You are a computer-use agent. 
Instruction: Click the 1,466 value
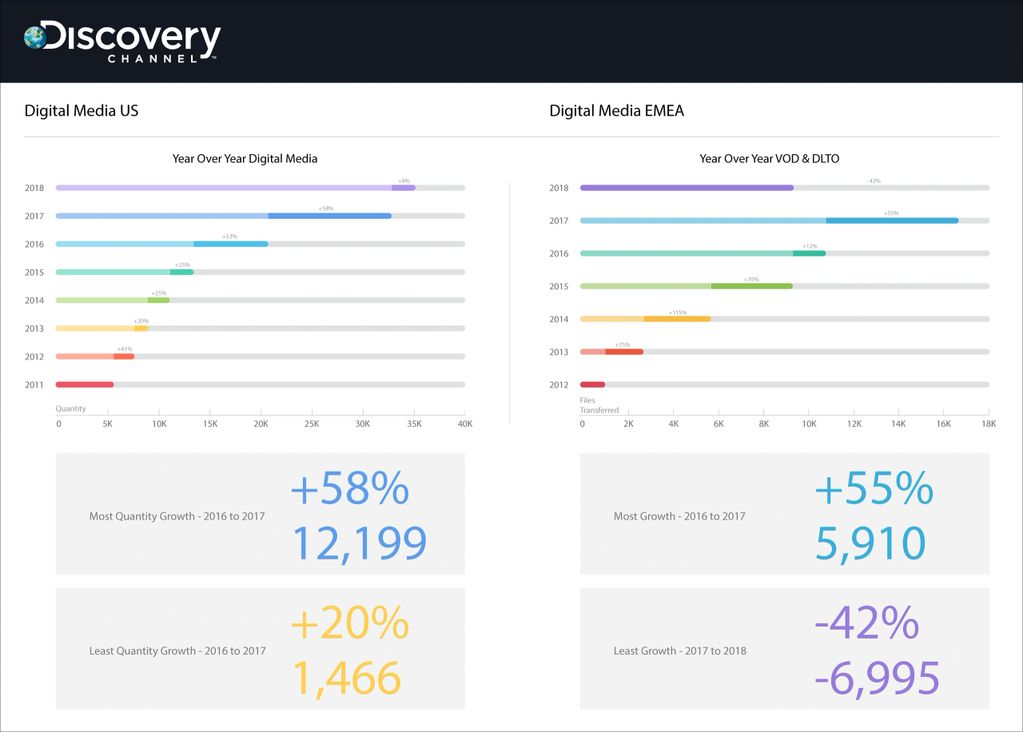coord(346,678)
